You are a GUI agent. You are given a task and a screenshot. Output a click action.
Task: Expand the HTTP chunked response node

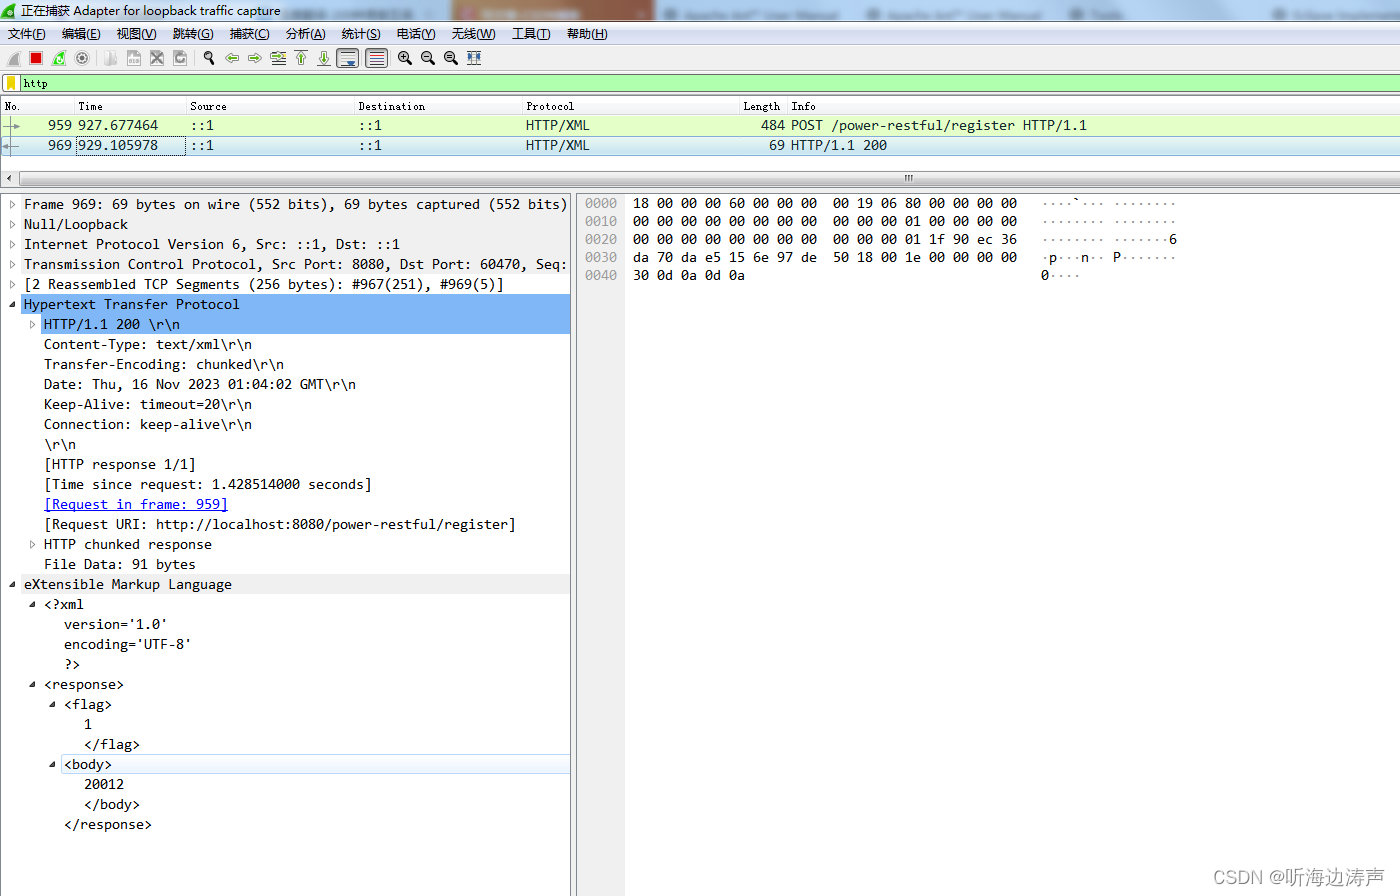tap(33, 544)
